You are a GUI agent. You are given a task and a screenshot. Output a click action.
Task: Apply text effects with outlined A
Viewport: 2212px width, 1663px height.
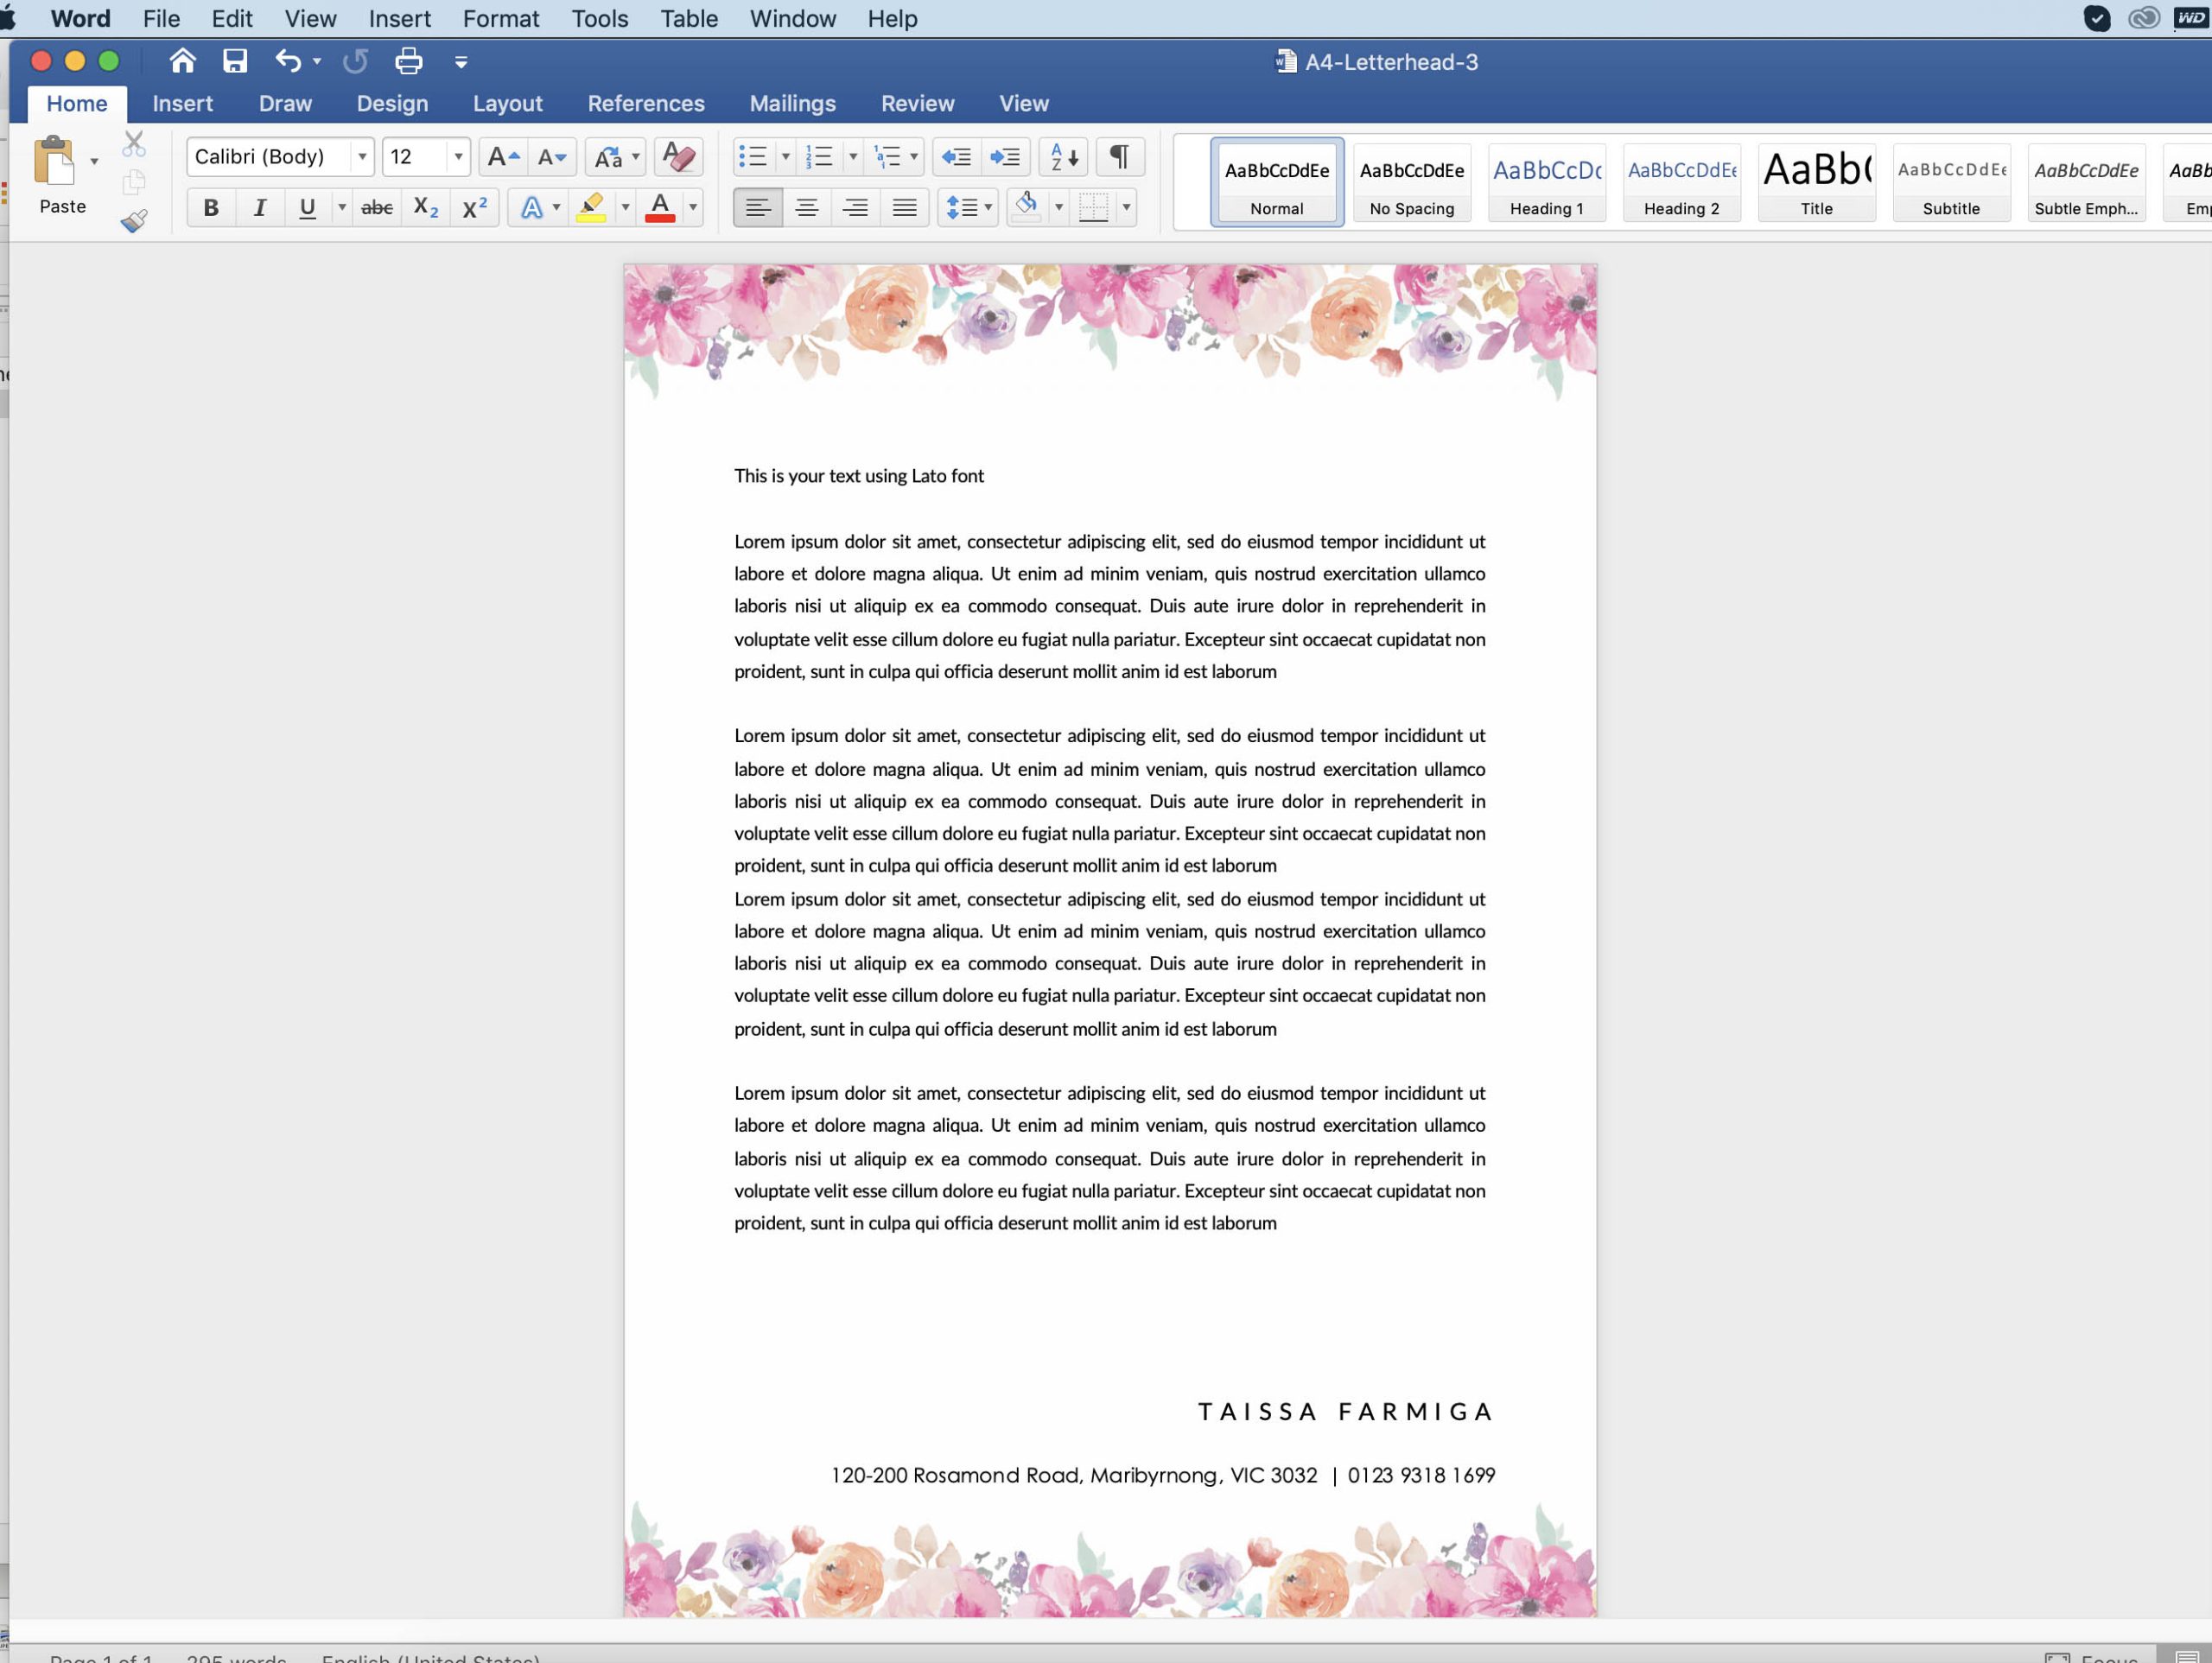click(532, 208)
